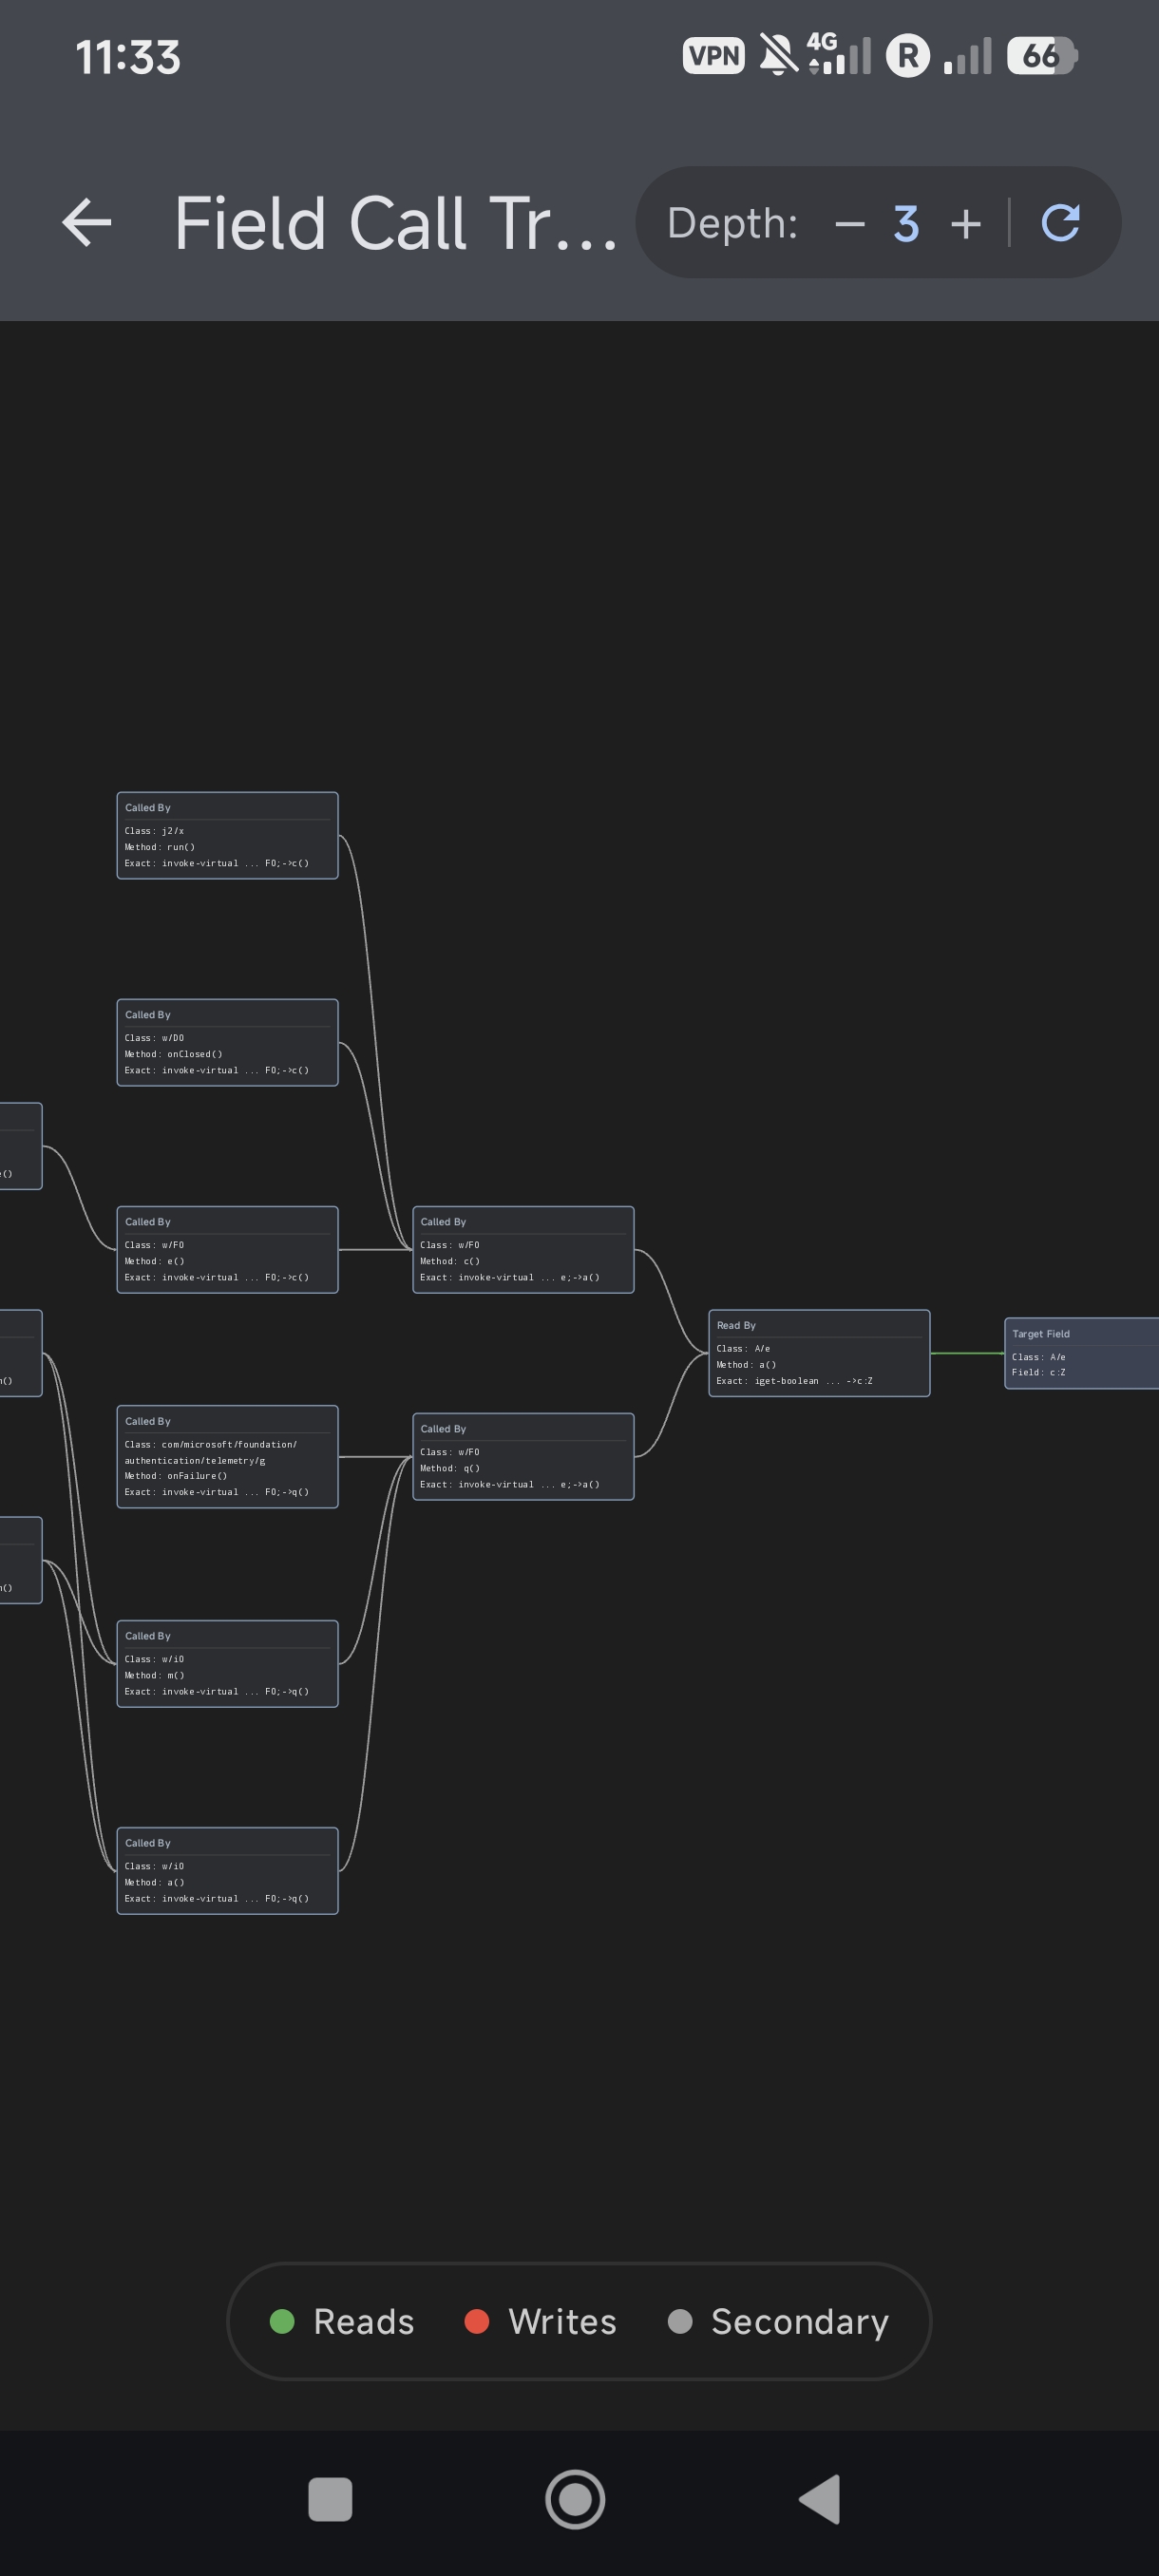Refresh the call trace graph

pos(1061,222)
